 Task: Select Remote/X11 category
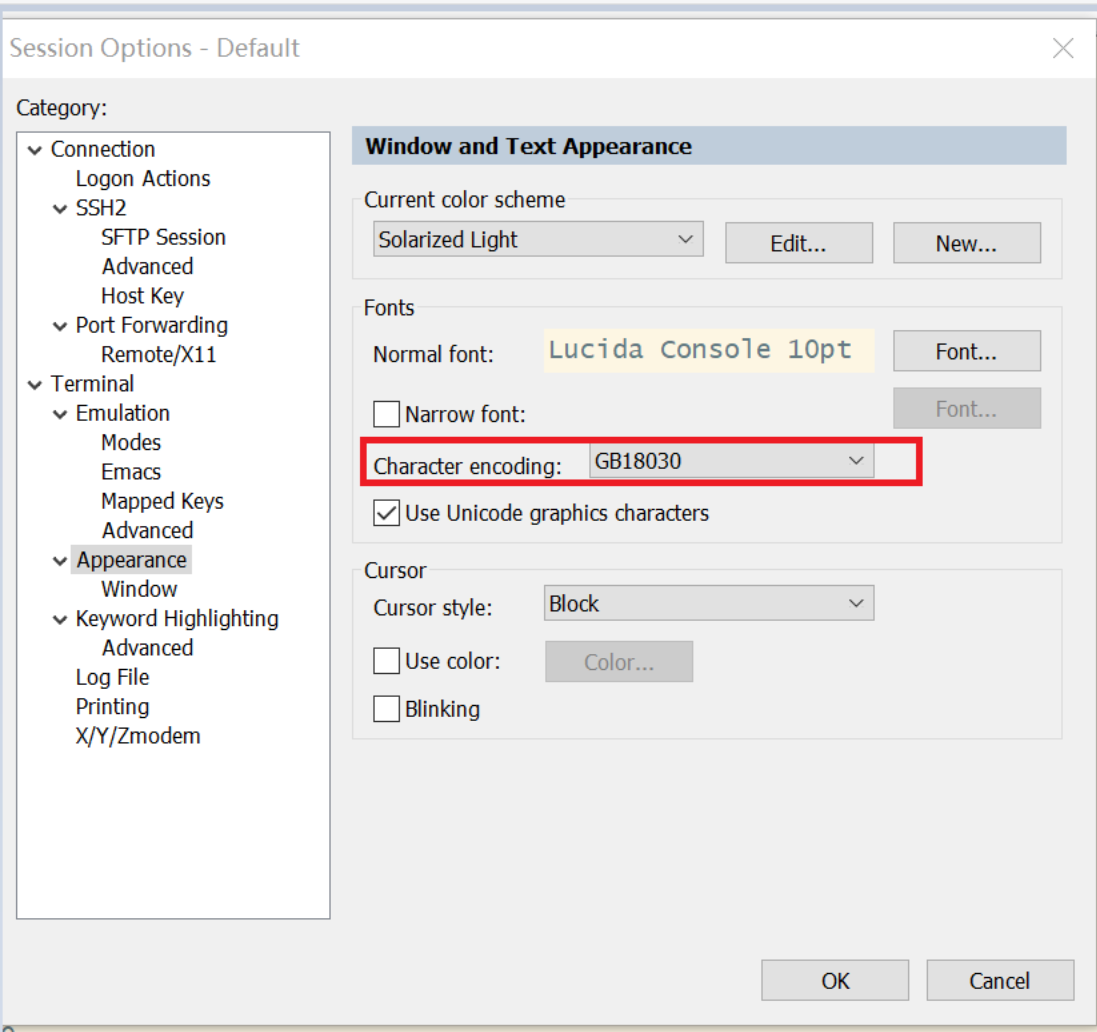[158, 355]
